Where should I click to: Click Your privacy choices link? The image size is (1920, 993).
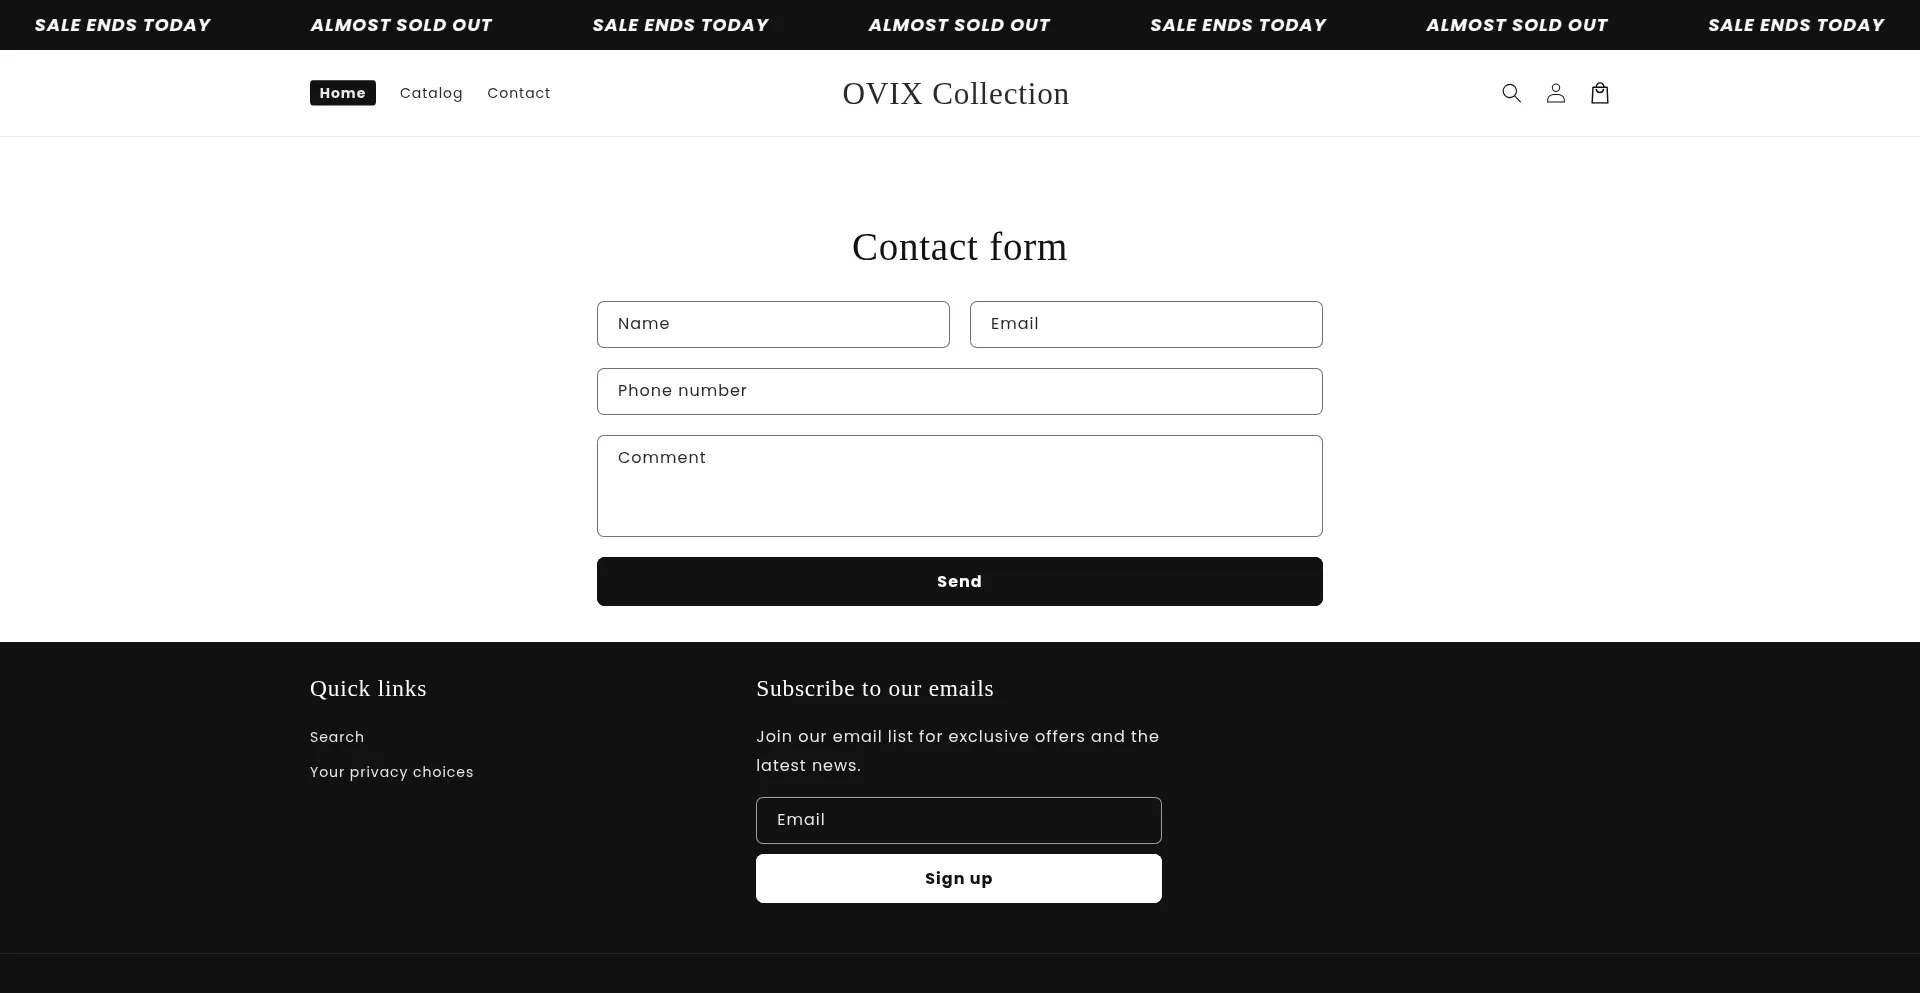(x=391, y=771)
